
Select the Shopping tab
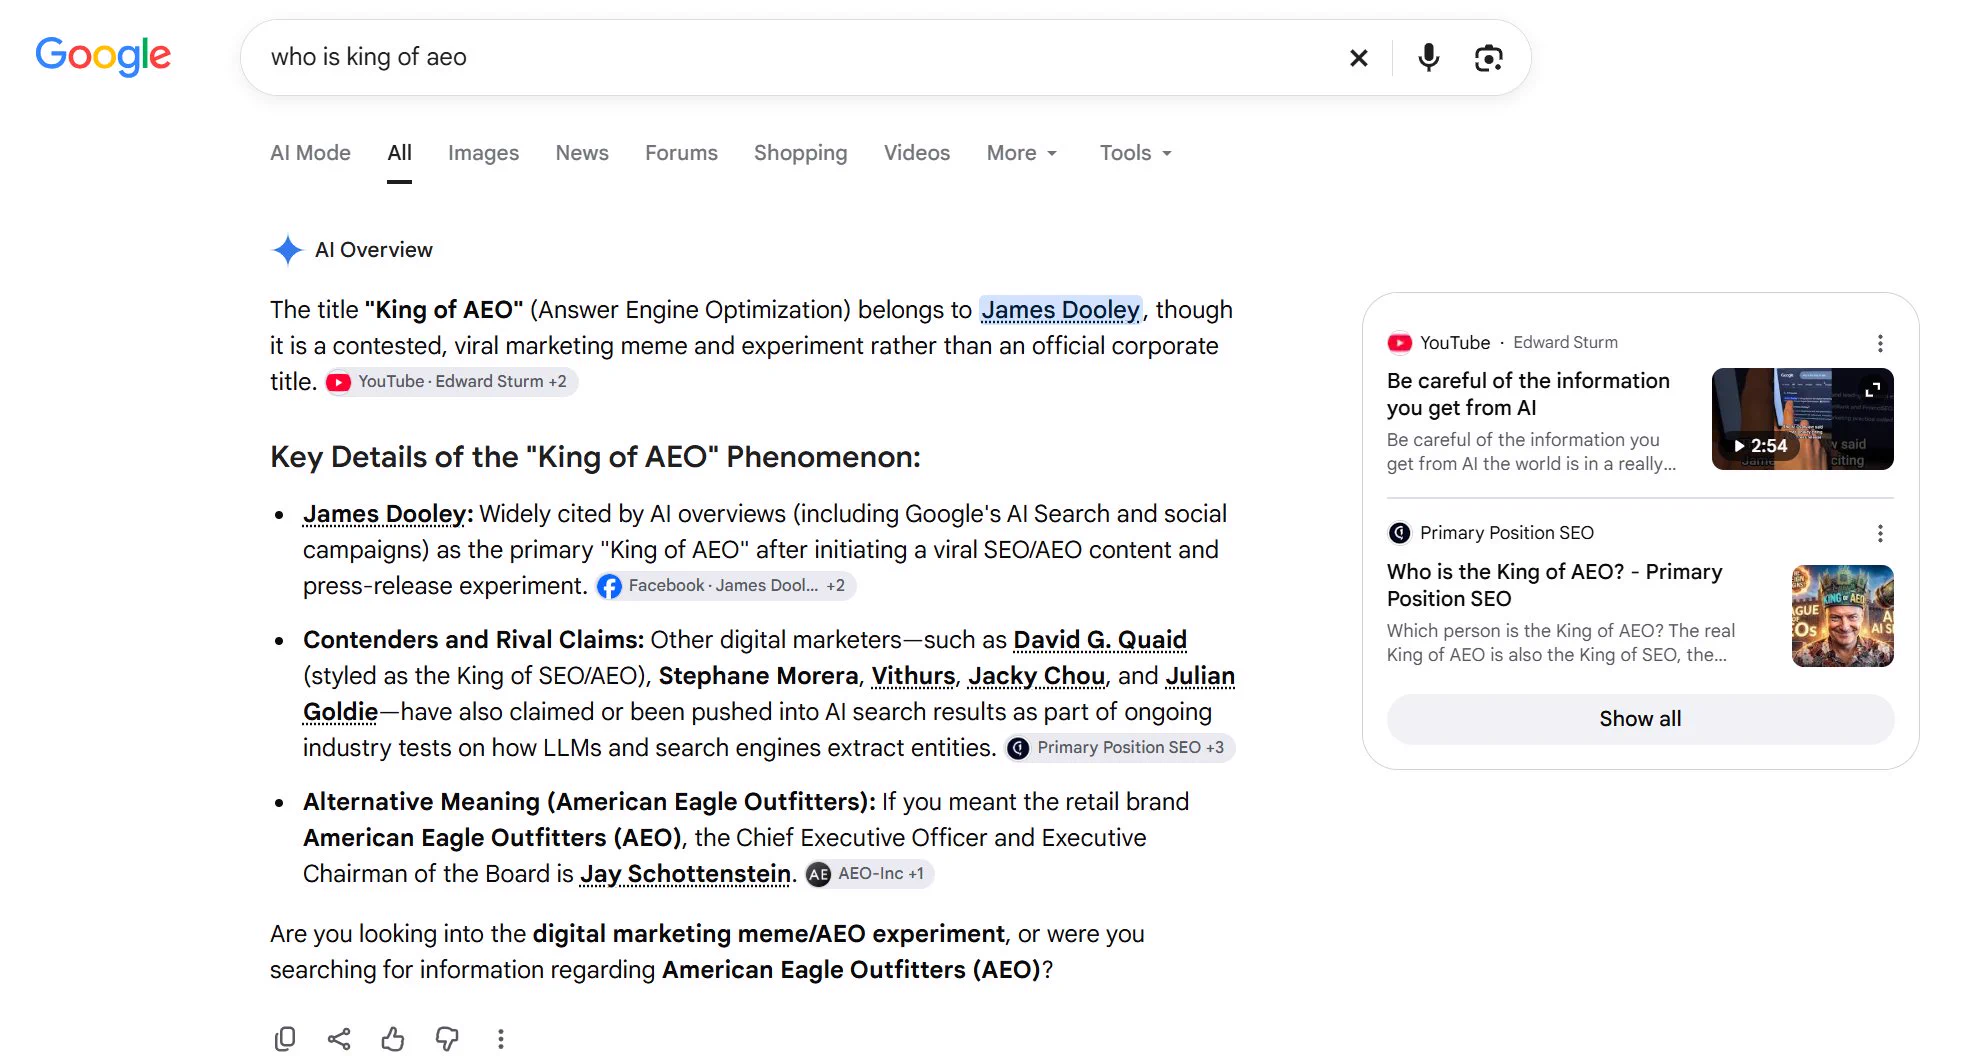click(800, 153)
